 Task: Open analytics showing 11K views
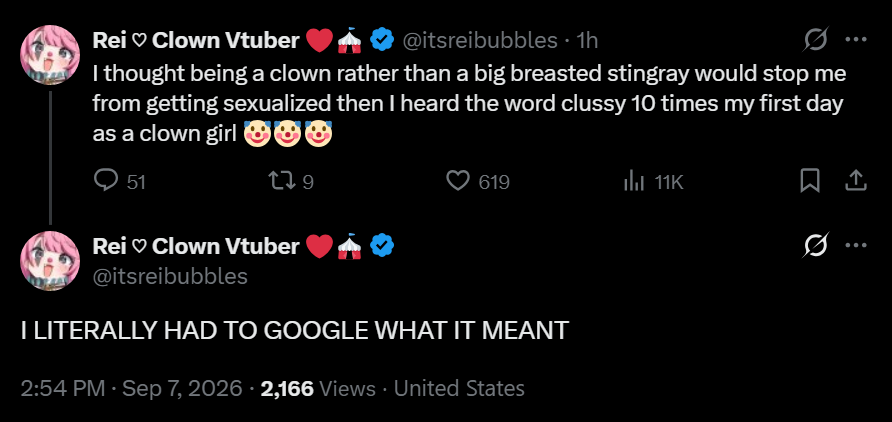tap(634, 181)
